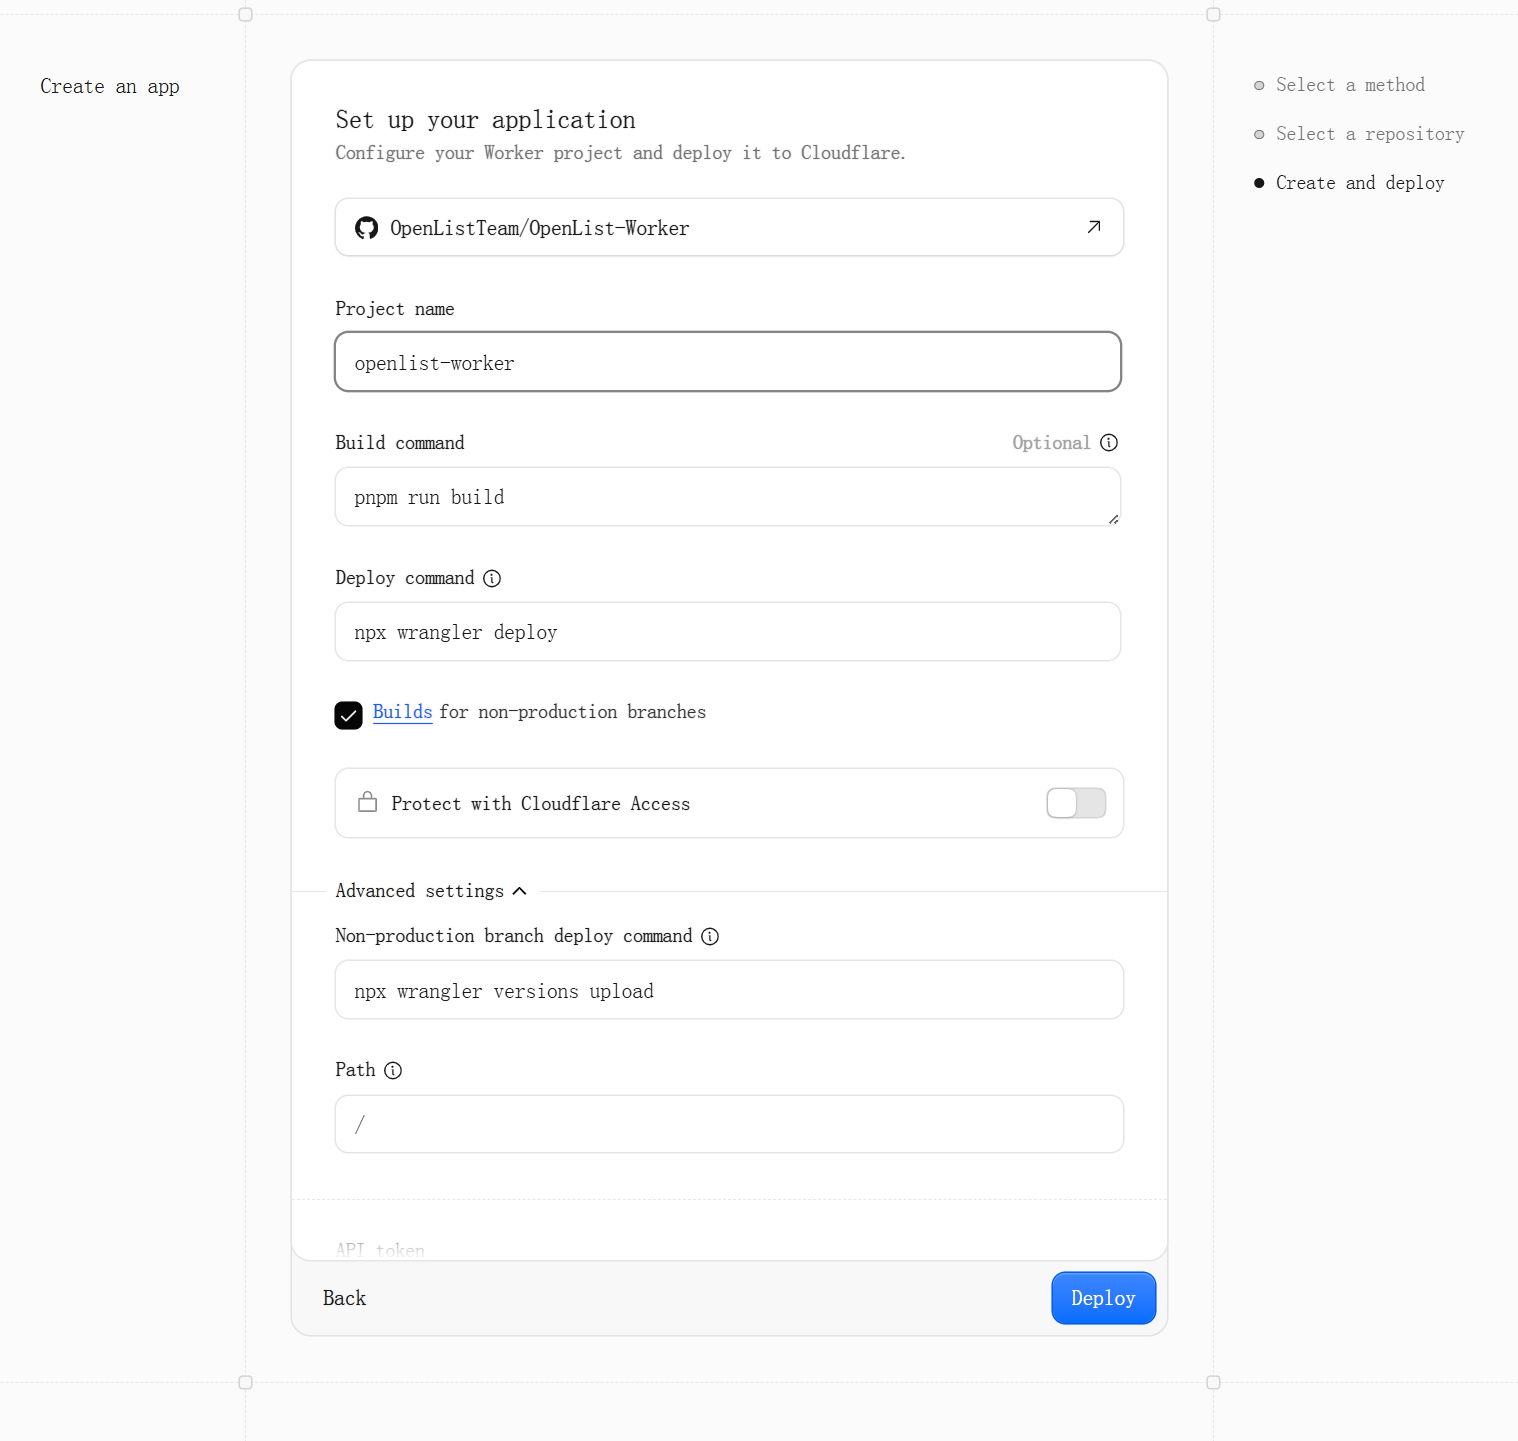Click the Protect with Cloudflare Access label
1518x1441 pixels.
540,804
